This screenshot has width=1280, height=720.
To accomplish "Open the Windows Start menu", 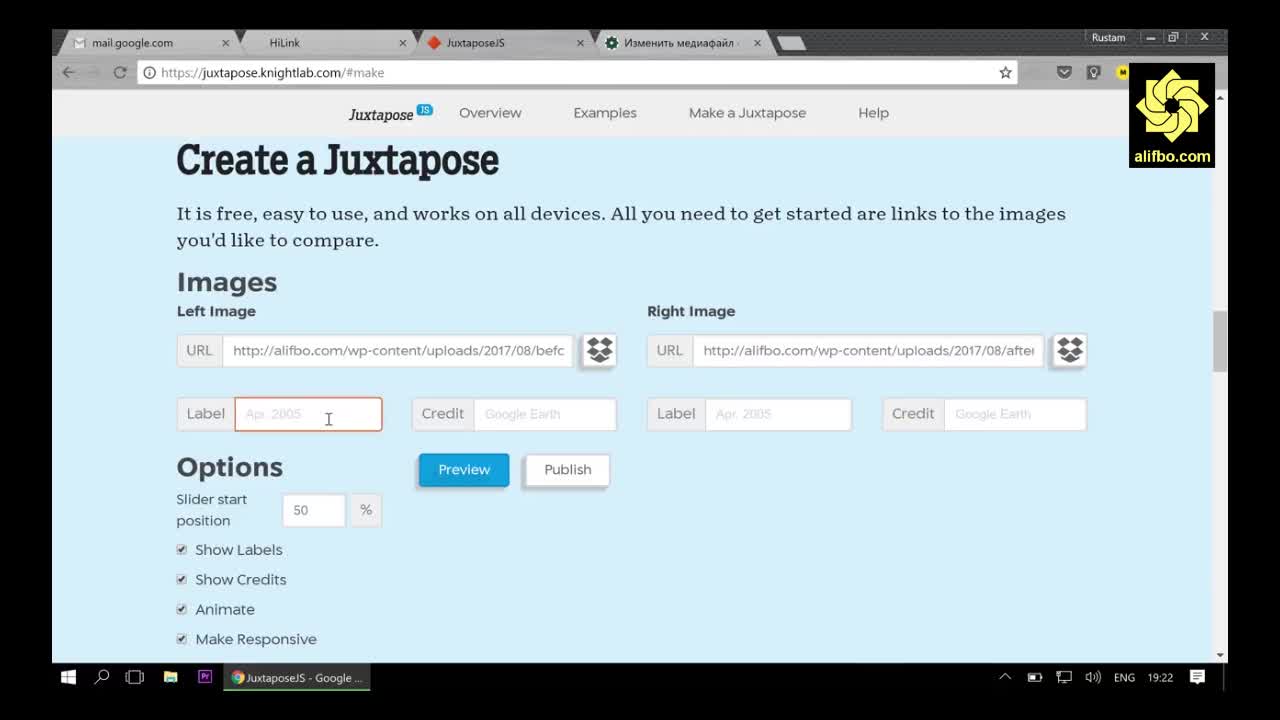I will point(68,677).
